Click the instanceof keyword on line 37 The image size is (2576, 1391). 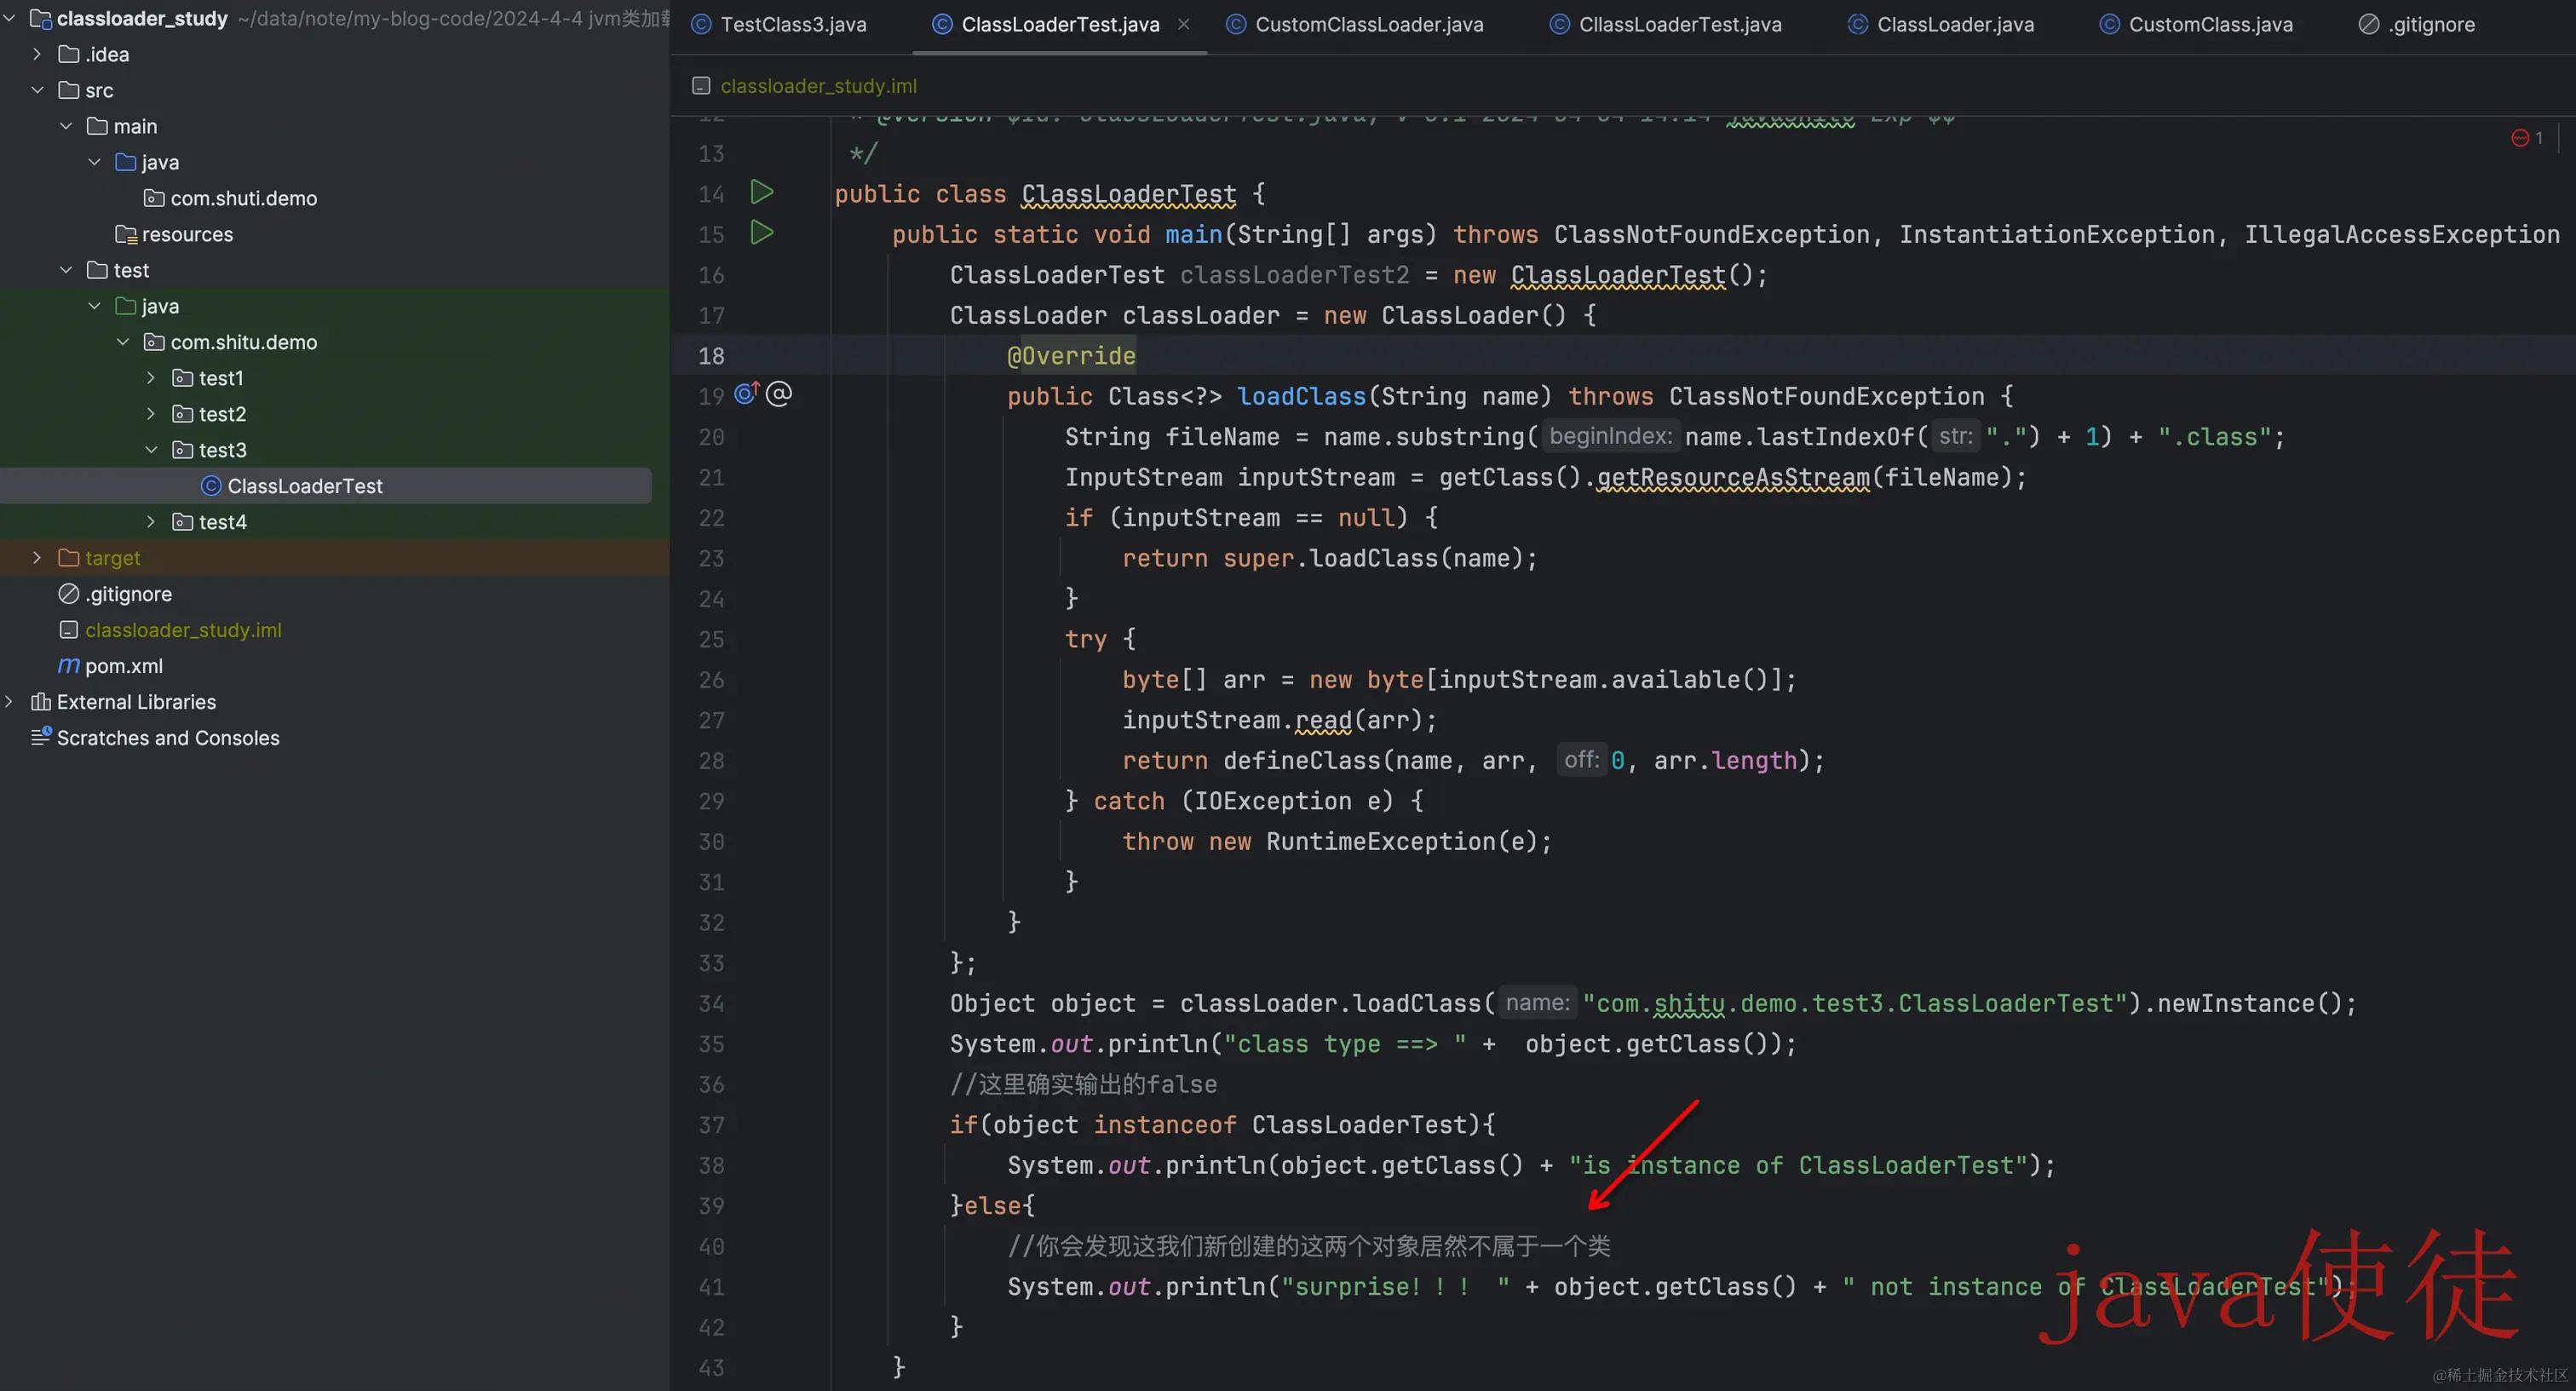1164,1125
